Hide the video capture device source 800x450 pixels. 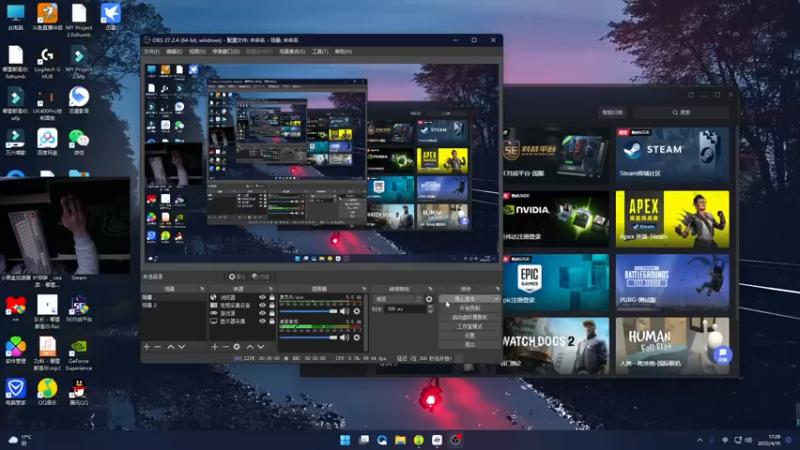click(263, 305)
